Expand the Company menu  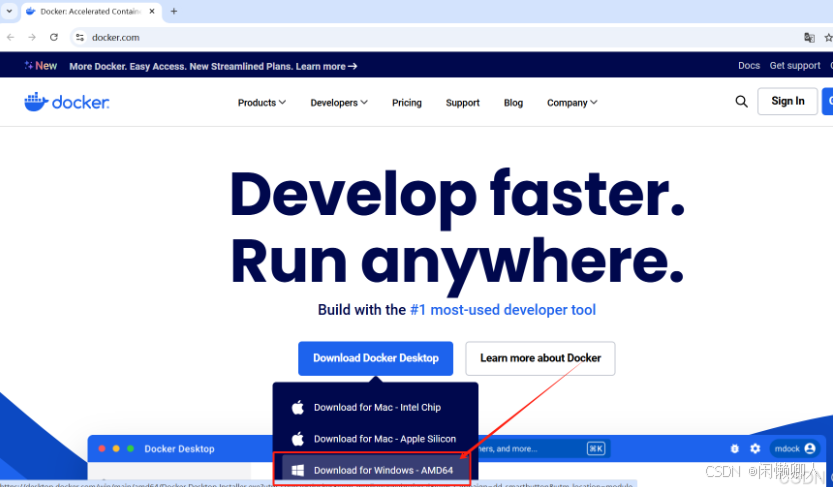(x=572, y=102)
